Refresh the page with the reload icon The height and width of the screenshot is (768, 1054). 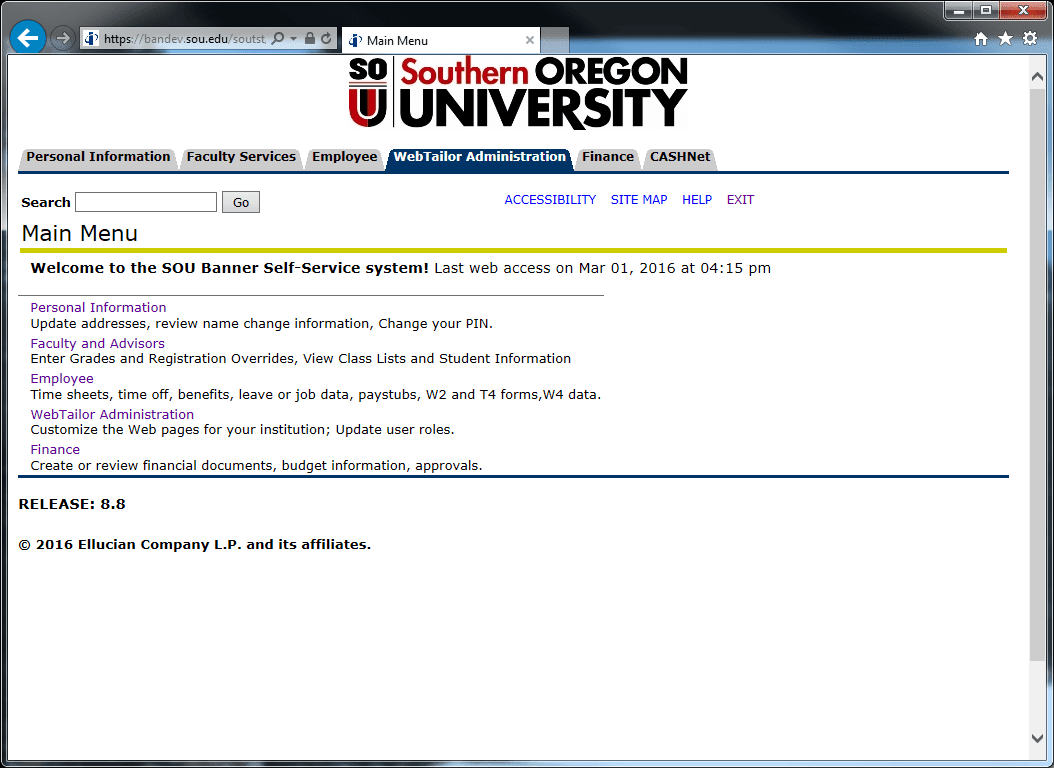click(x=326, y=39)
